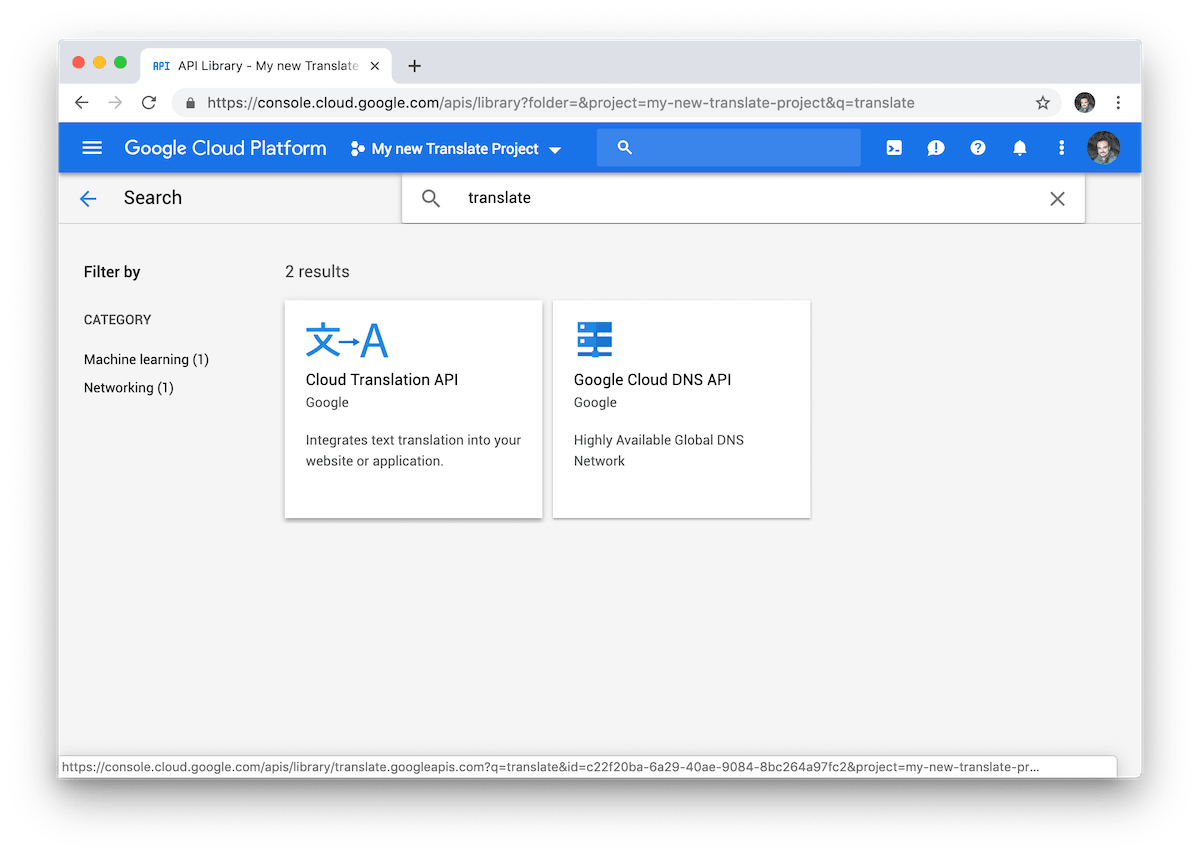Filter results by Networking category
Viewport: 1200px width, 855px height.
(x=128, y=387)
